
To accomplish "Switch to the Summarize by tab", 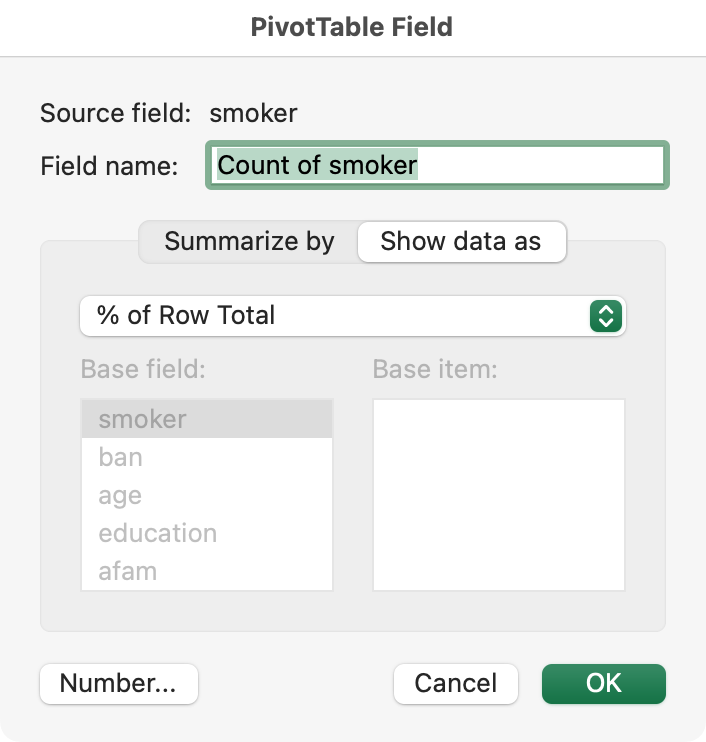I will pos(249,241).
